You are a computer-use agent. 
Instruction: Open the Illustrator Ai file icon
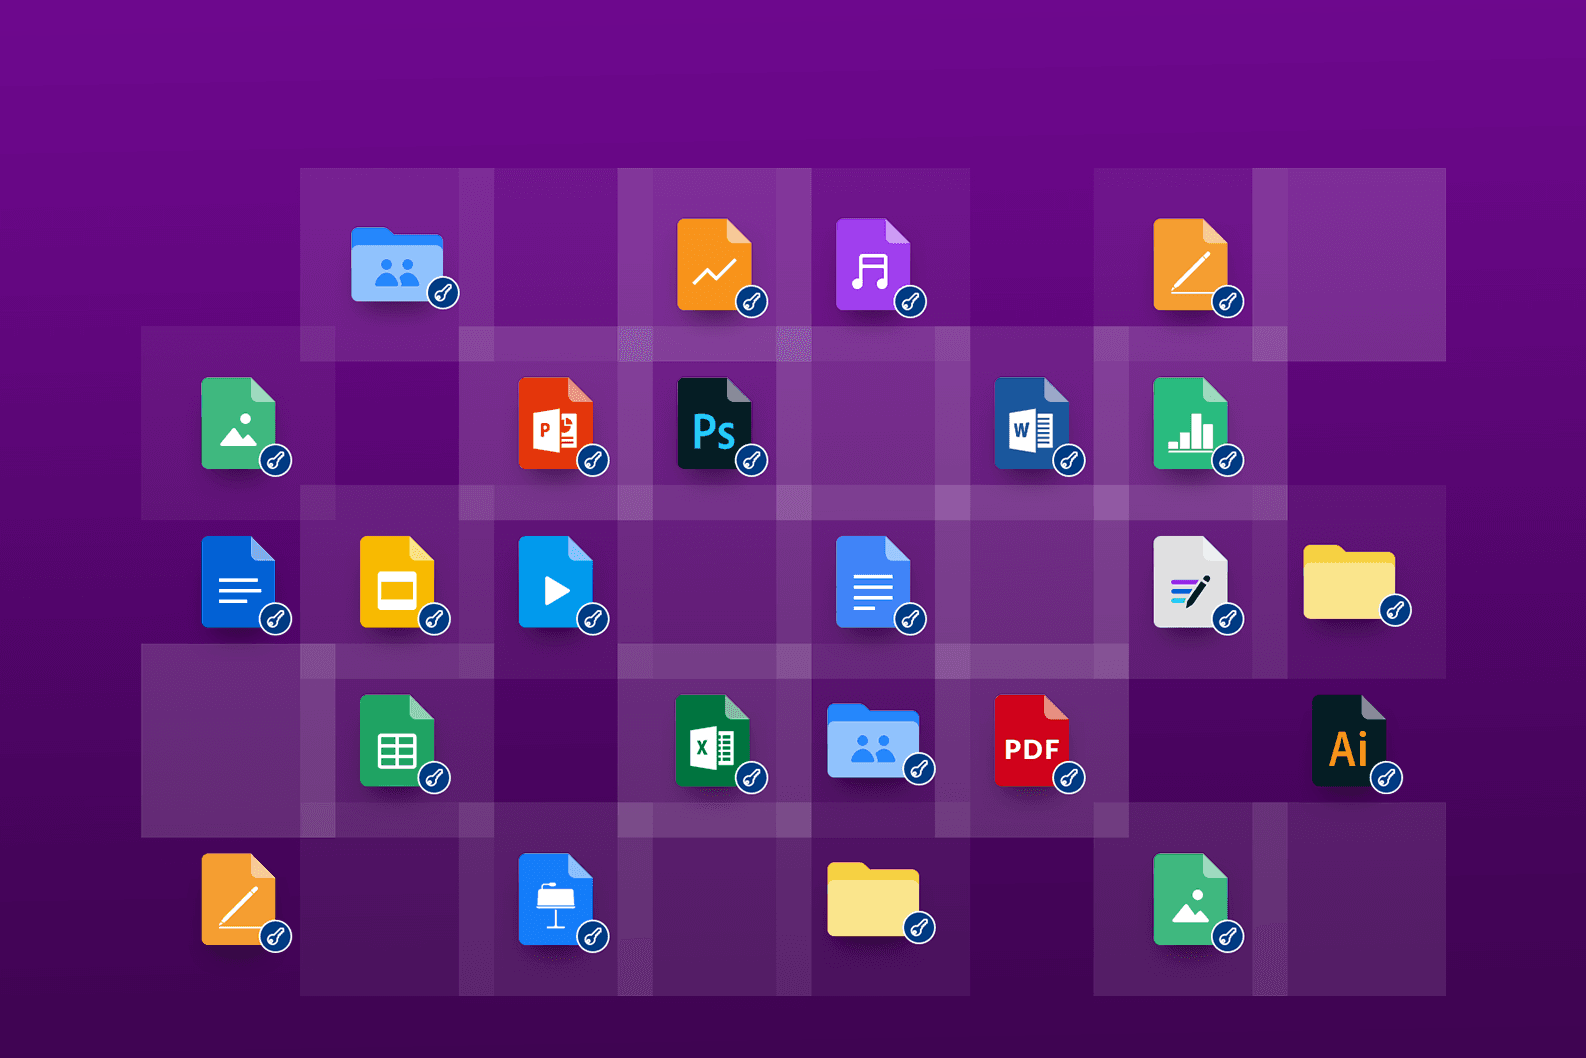(x=1348, y=740)
